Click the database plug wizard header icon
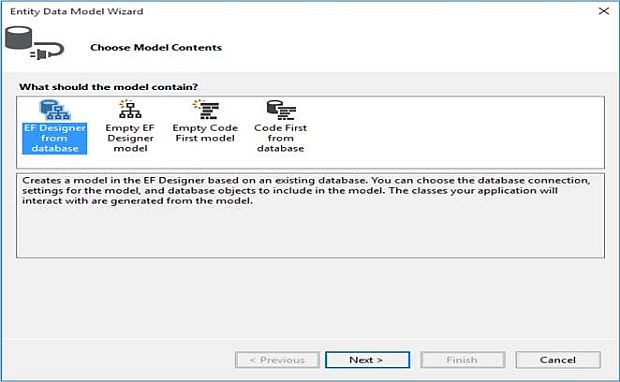Image resolution: width=620 pixels, height=382 pixels. click(34, 43)
